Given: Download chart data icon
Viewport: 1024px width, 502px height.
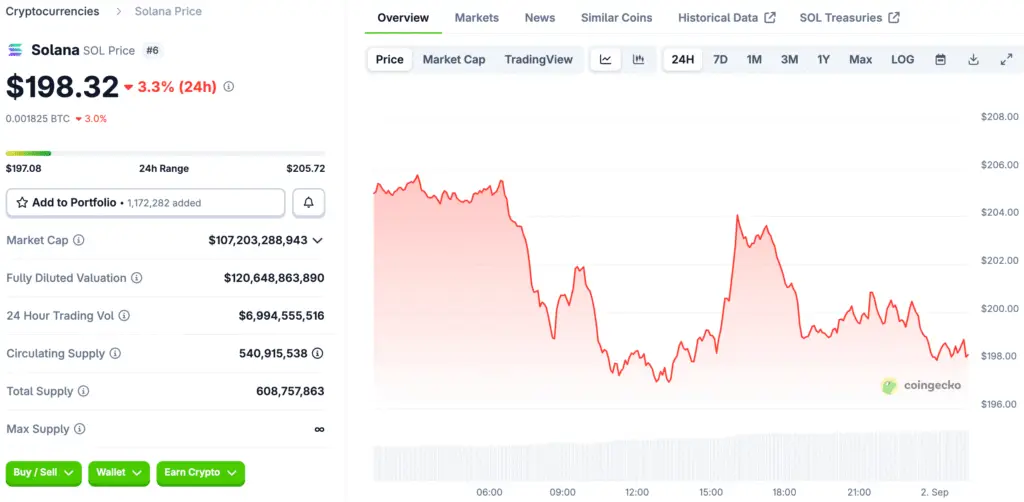Looking at the screenshot, I should tap(973, 60).
